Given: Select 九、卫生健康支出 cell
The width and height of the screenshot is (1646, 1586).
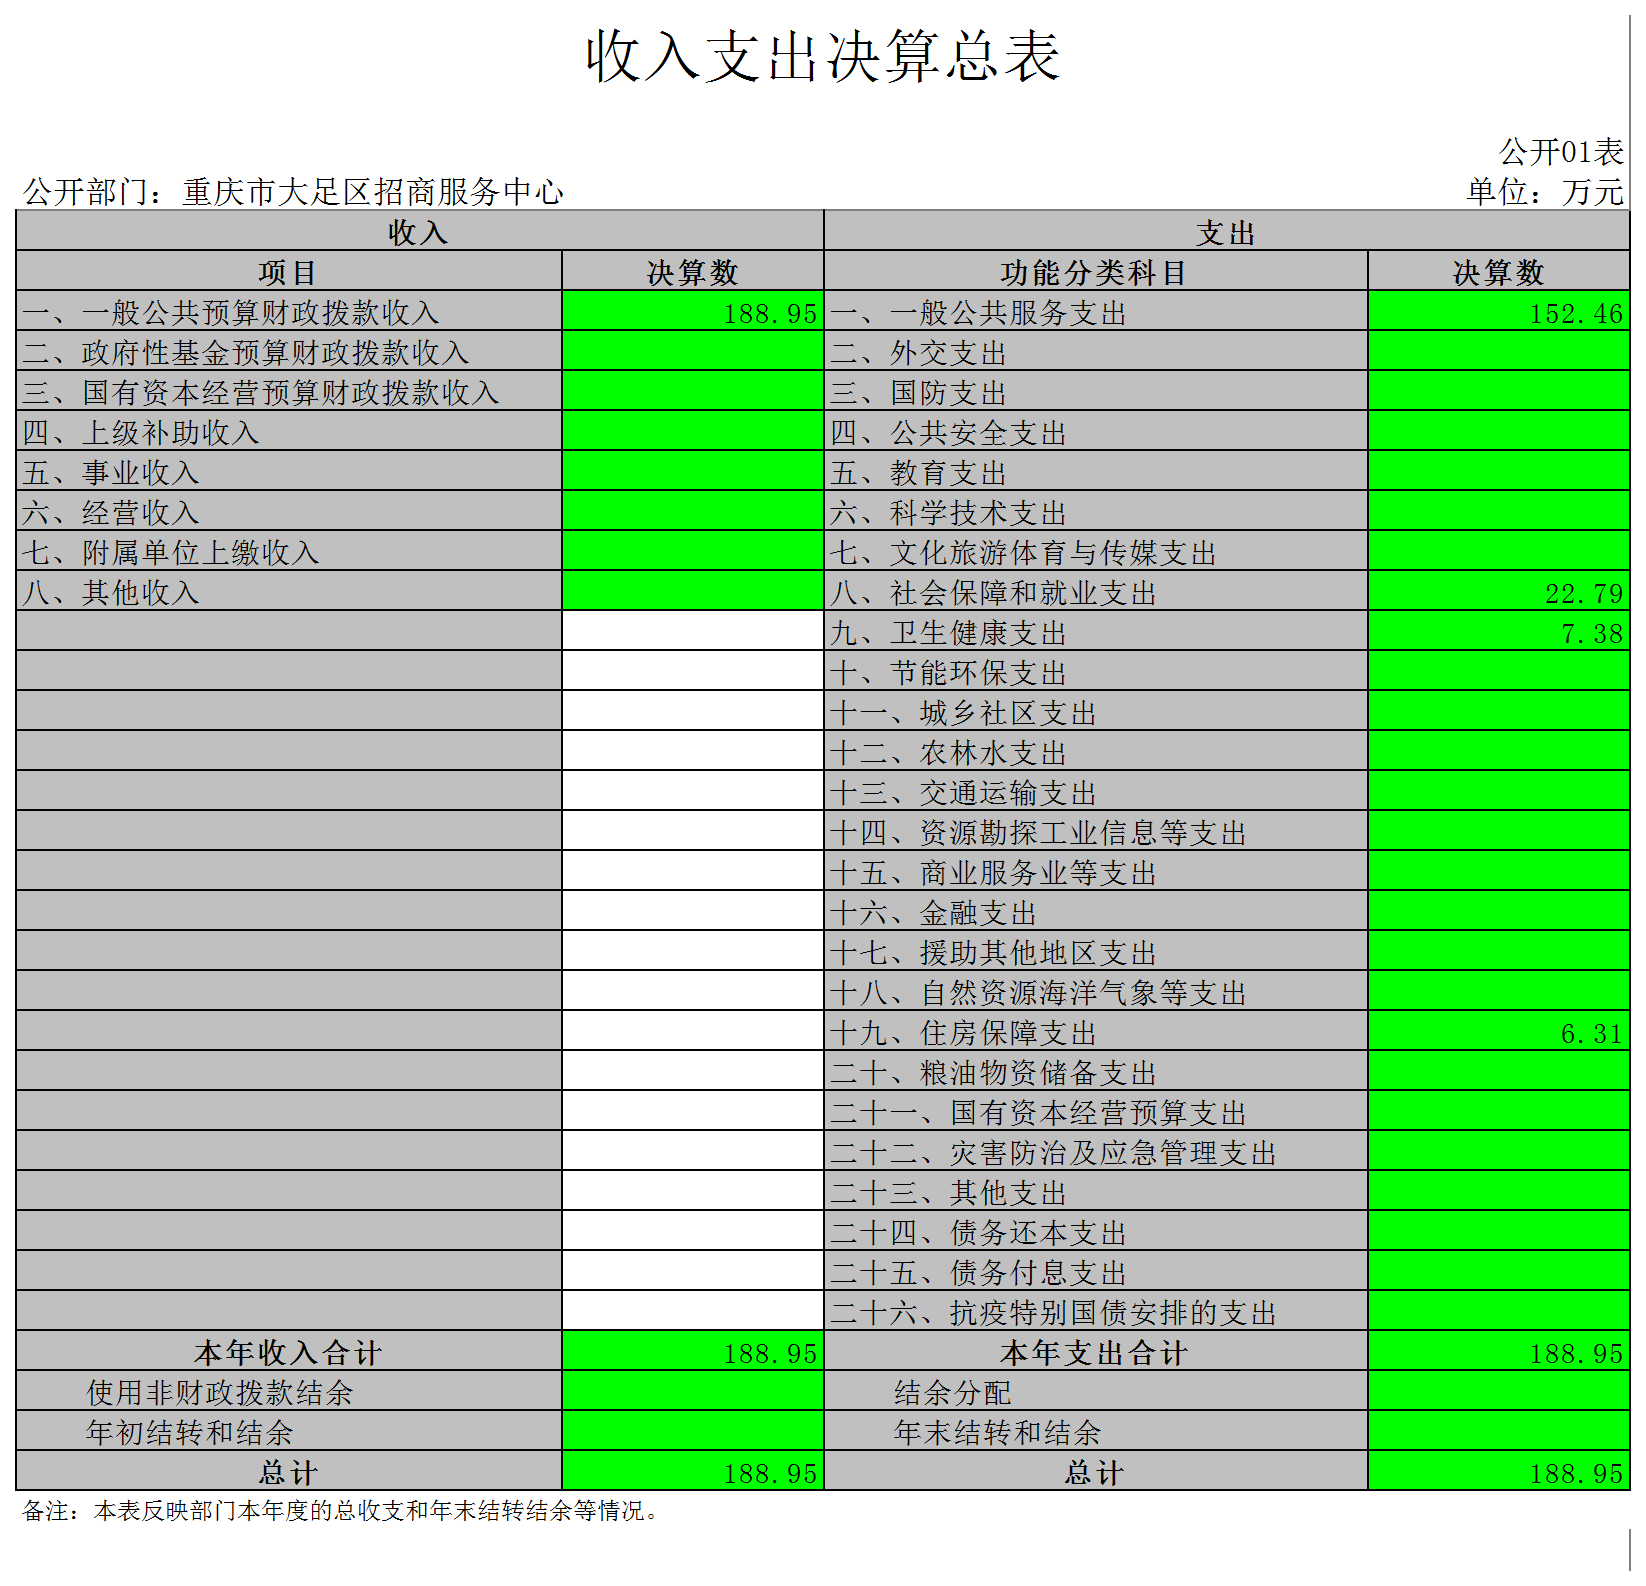Looking at the screenshot, I should coord(1095,631).
